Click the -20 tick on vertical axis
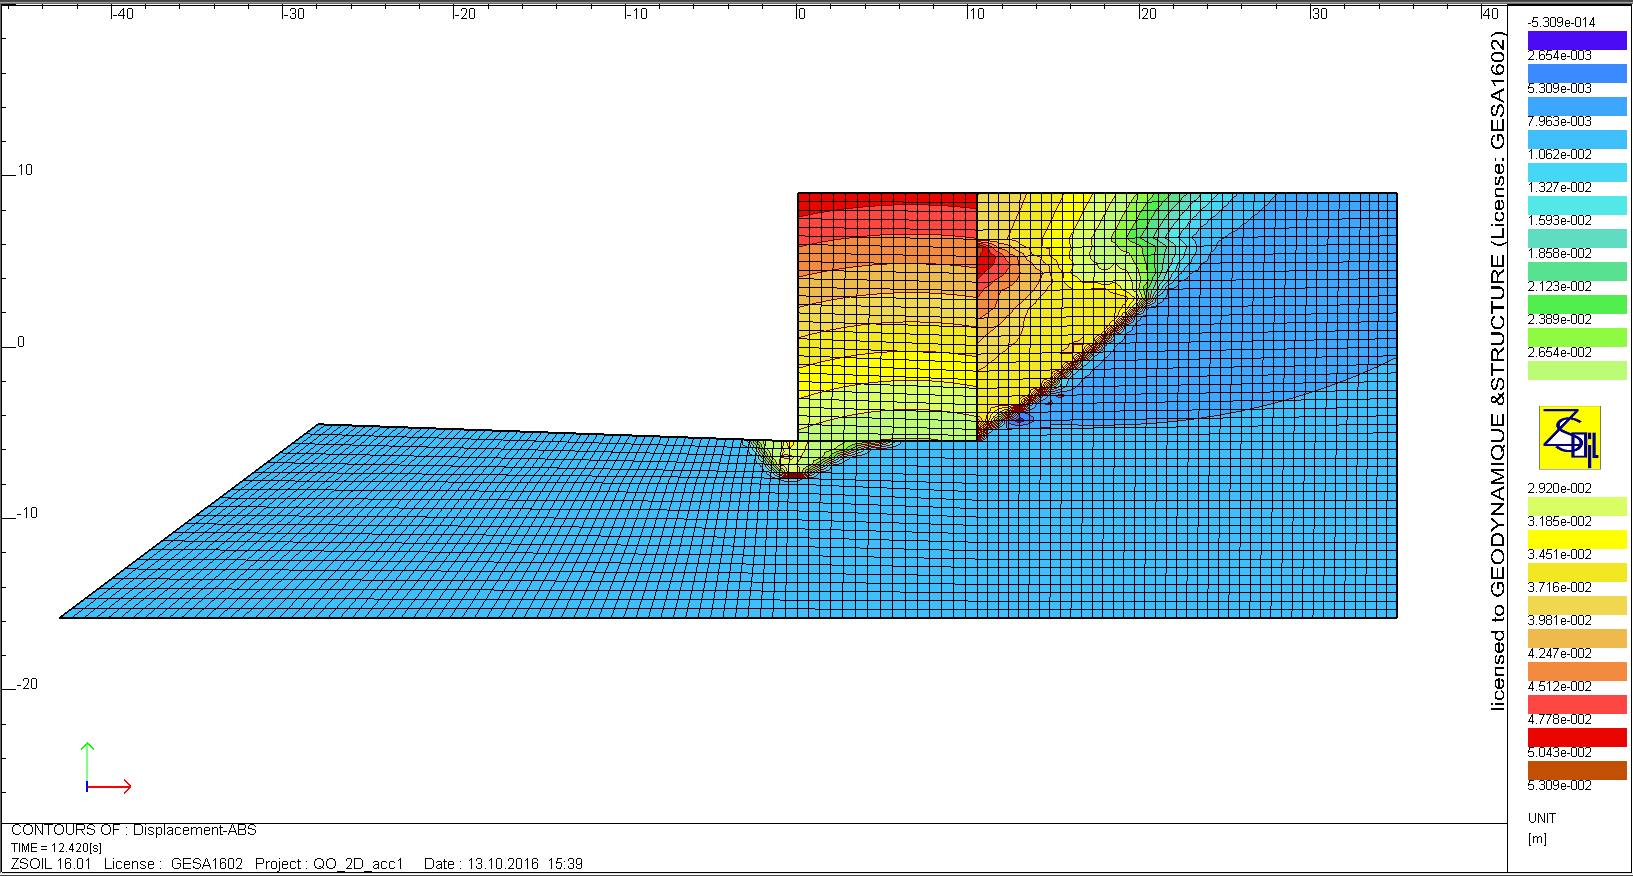This screenshot has height=876, width=1633. [x=27, y=685]
